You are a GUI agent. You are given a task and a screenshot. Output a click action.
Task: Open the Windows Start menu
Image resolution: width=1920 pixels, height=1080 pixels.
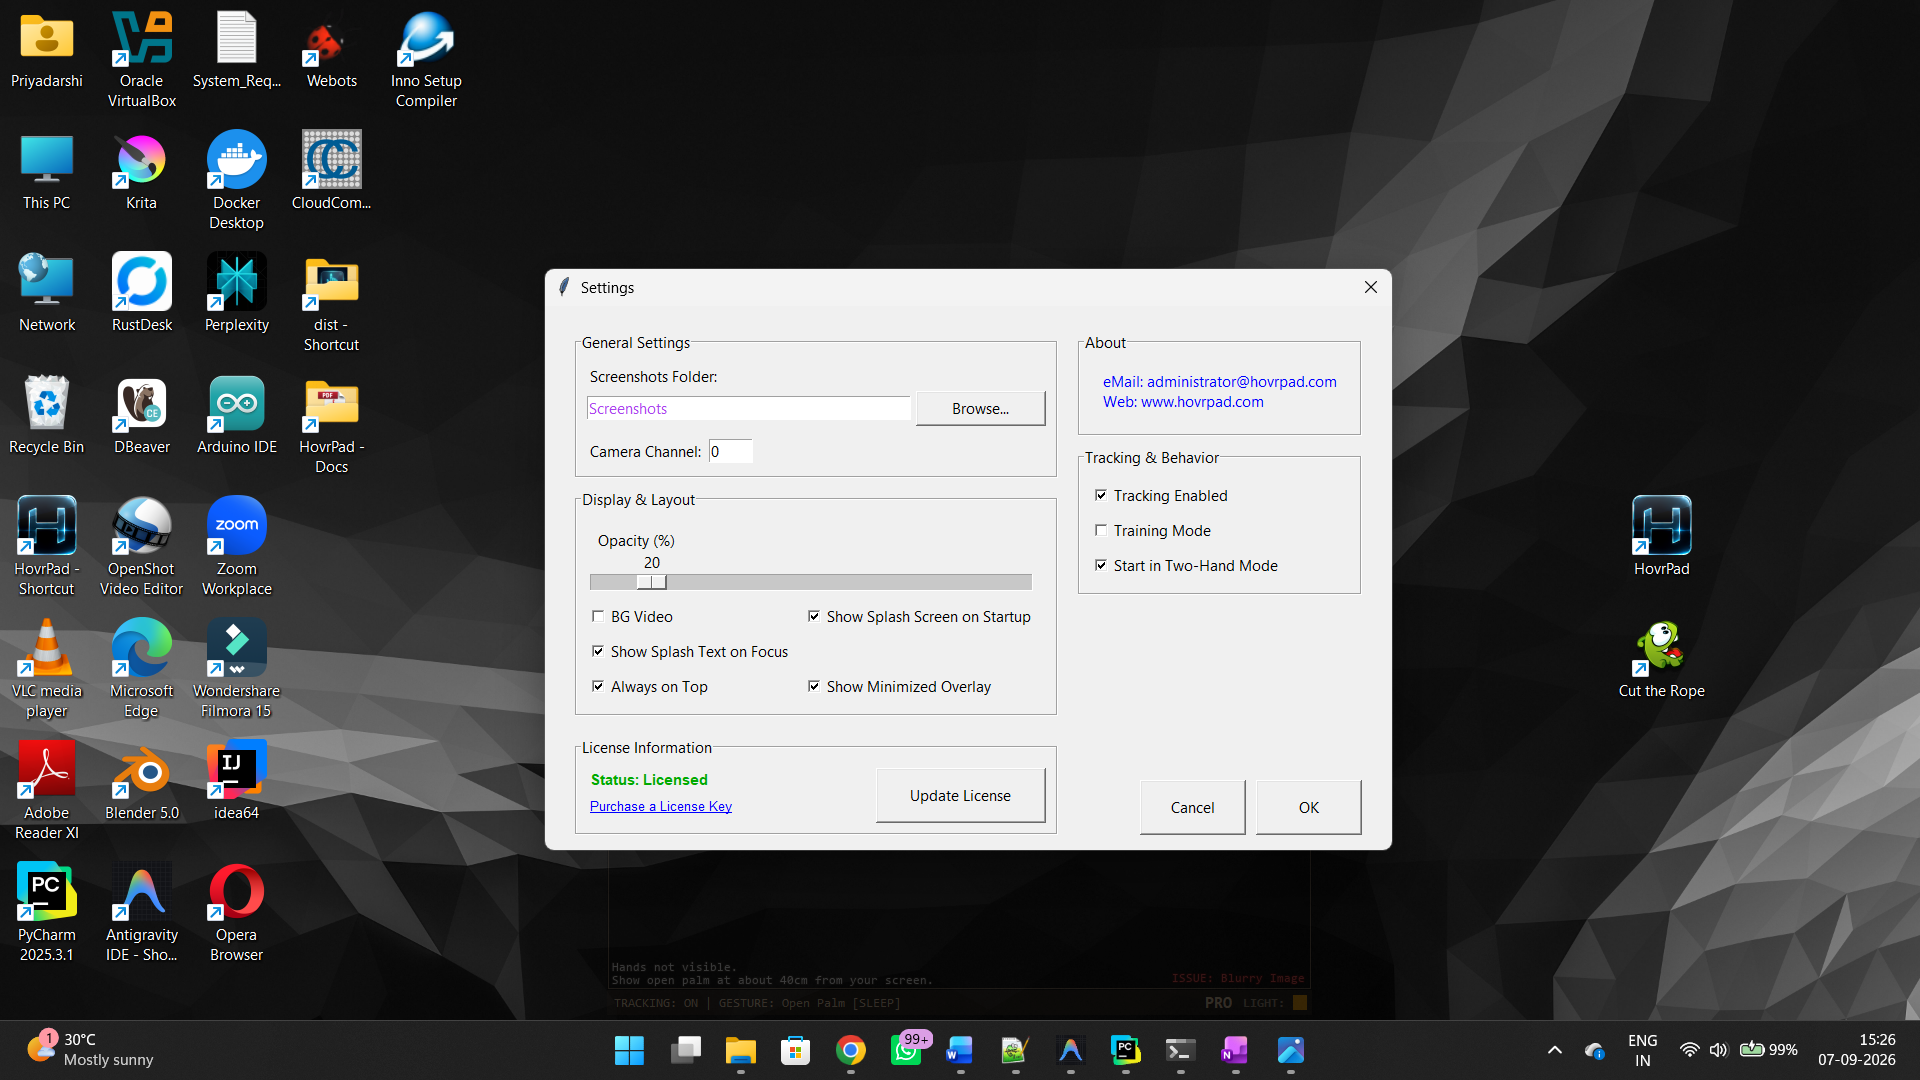coord(629,1050)
